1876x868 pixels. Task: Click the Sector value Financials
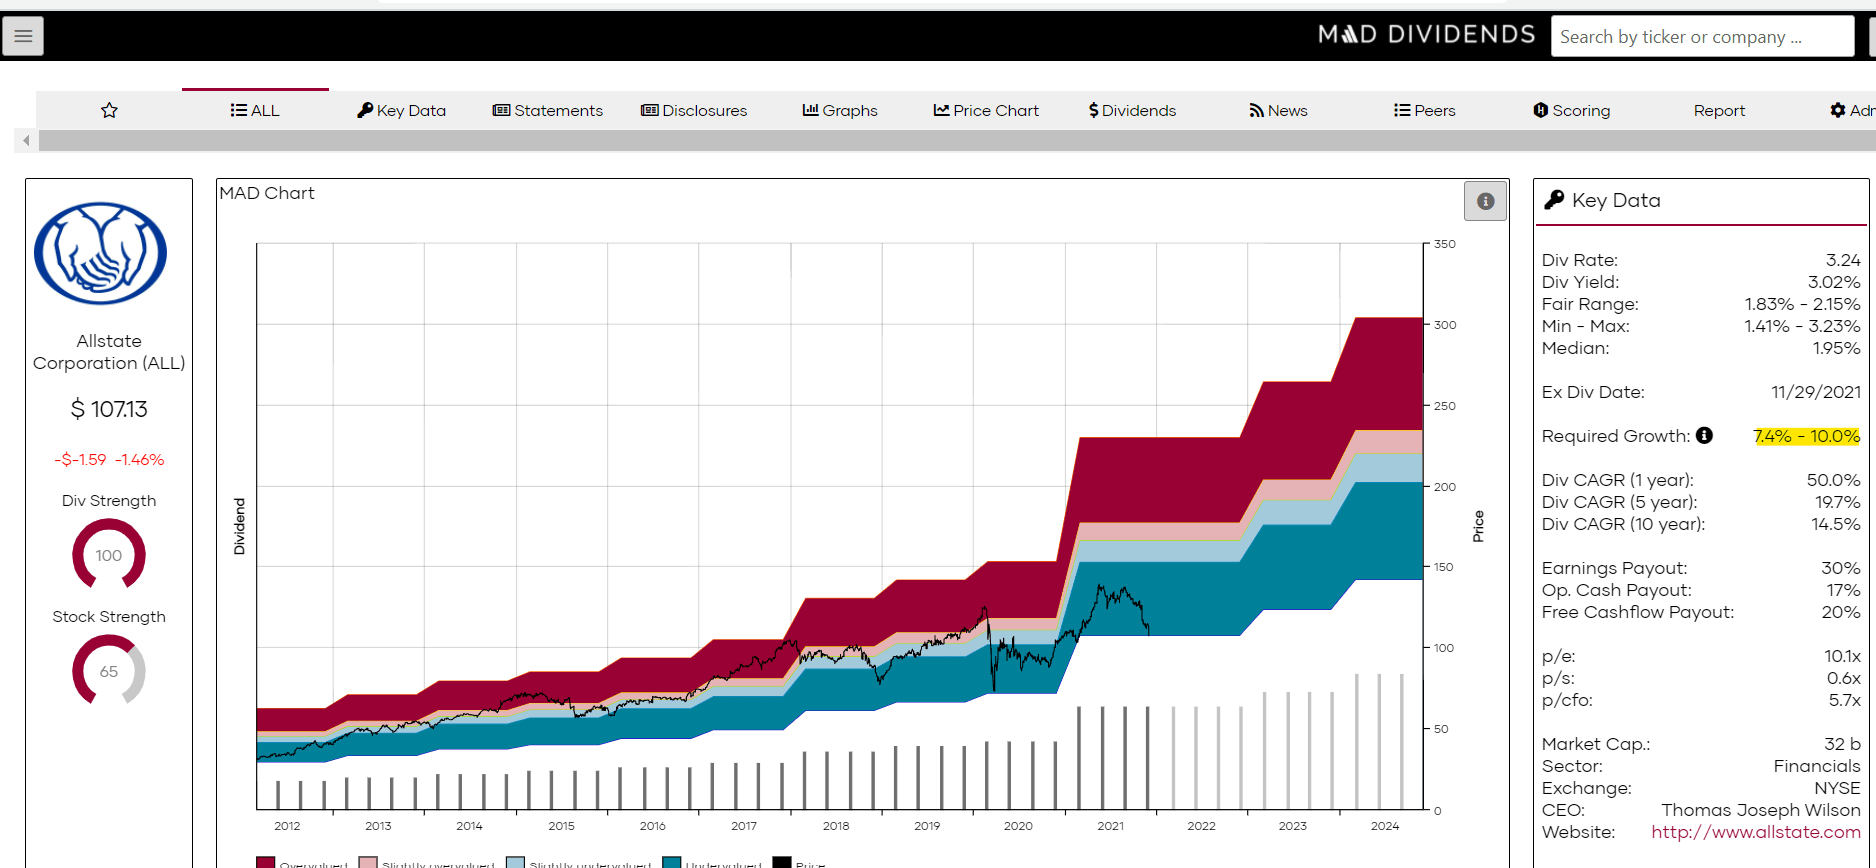tap(1817, 766)
